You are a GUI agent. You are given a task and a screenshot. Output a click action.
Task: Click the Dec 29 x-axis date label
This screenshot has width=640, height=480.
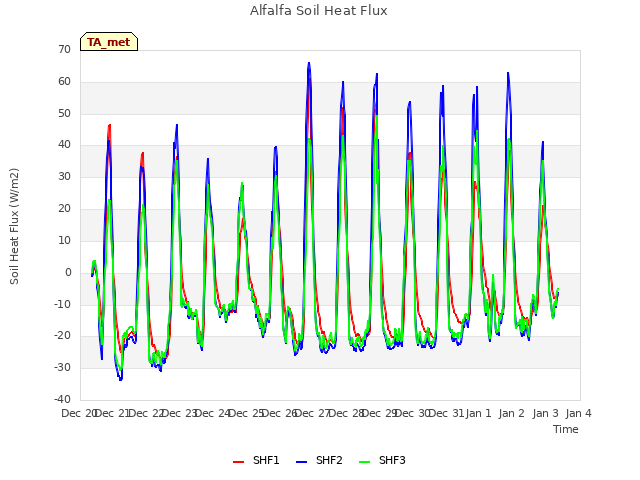point(380,413)
